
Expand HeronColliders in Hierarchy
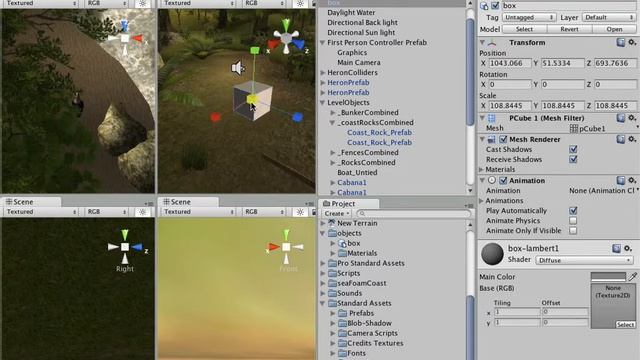tap(322, 73)
